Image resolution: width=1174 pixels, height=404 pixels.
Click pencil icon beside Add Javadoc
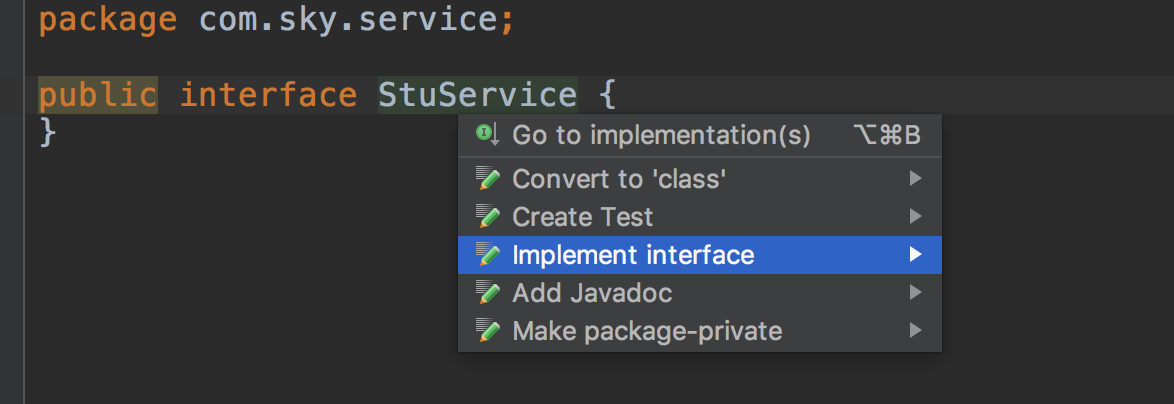click(488, 293)
